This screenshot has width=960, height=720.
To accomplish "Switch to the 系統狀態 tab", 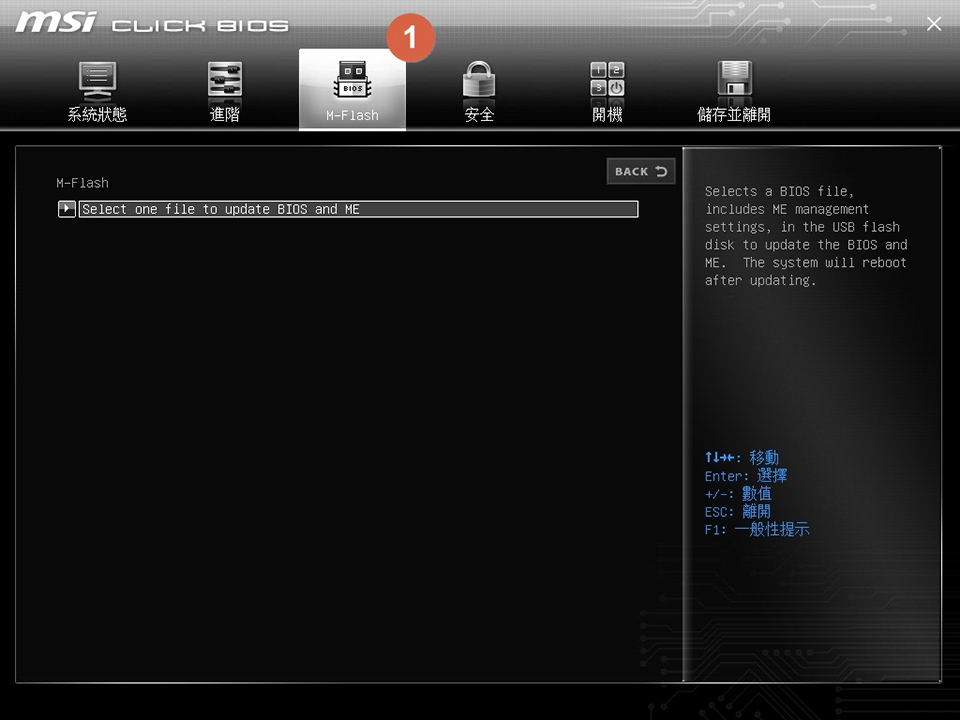I will coord(96,114).
